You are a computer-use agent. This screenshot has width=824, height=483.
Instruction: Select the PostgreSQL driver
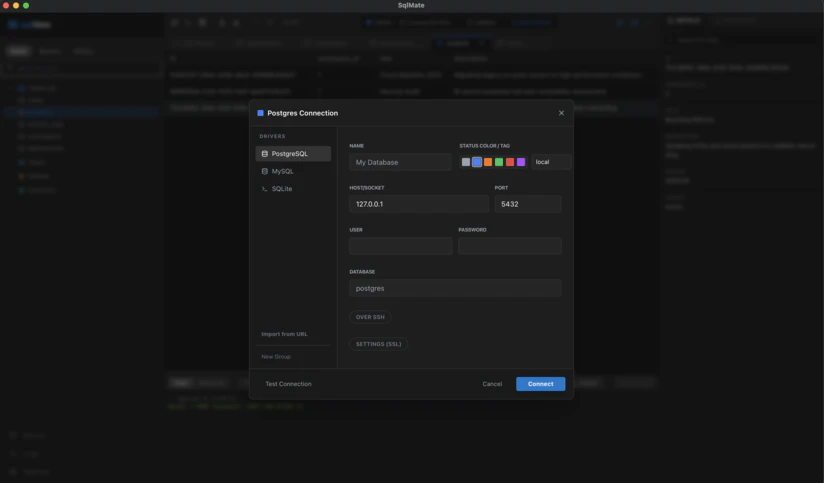click(x=293, y=153)
